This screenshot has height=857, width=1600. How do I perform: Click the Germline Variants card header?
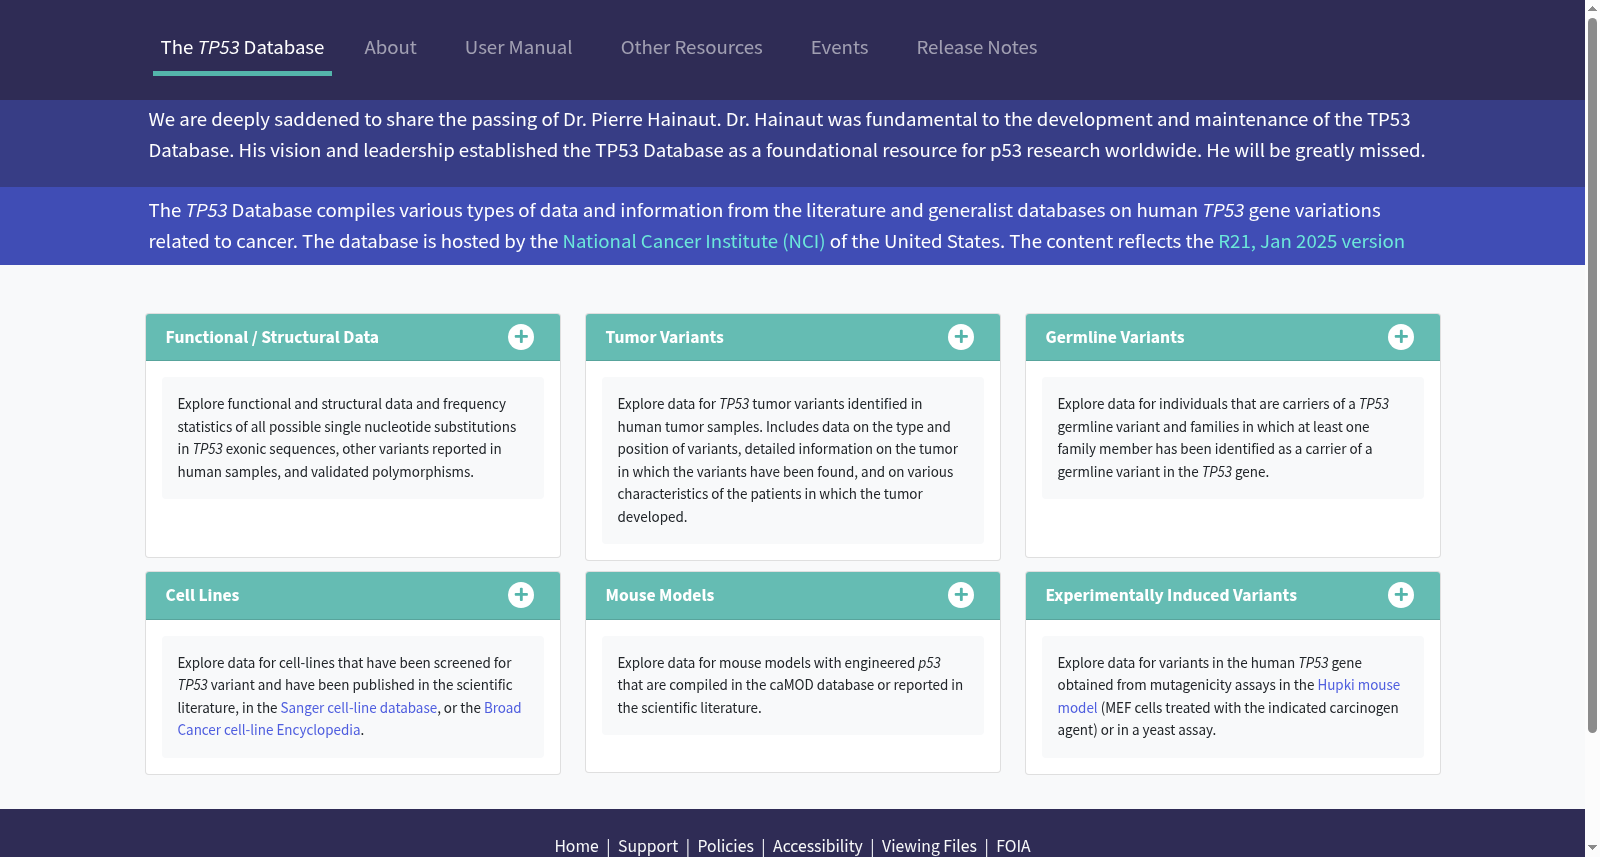pyautogui.click(x=1233, y=337)
